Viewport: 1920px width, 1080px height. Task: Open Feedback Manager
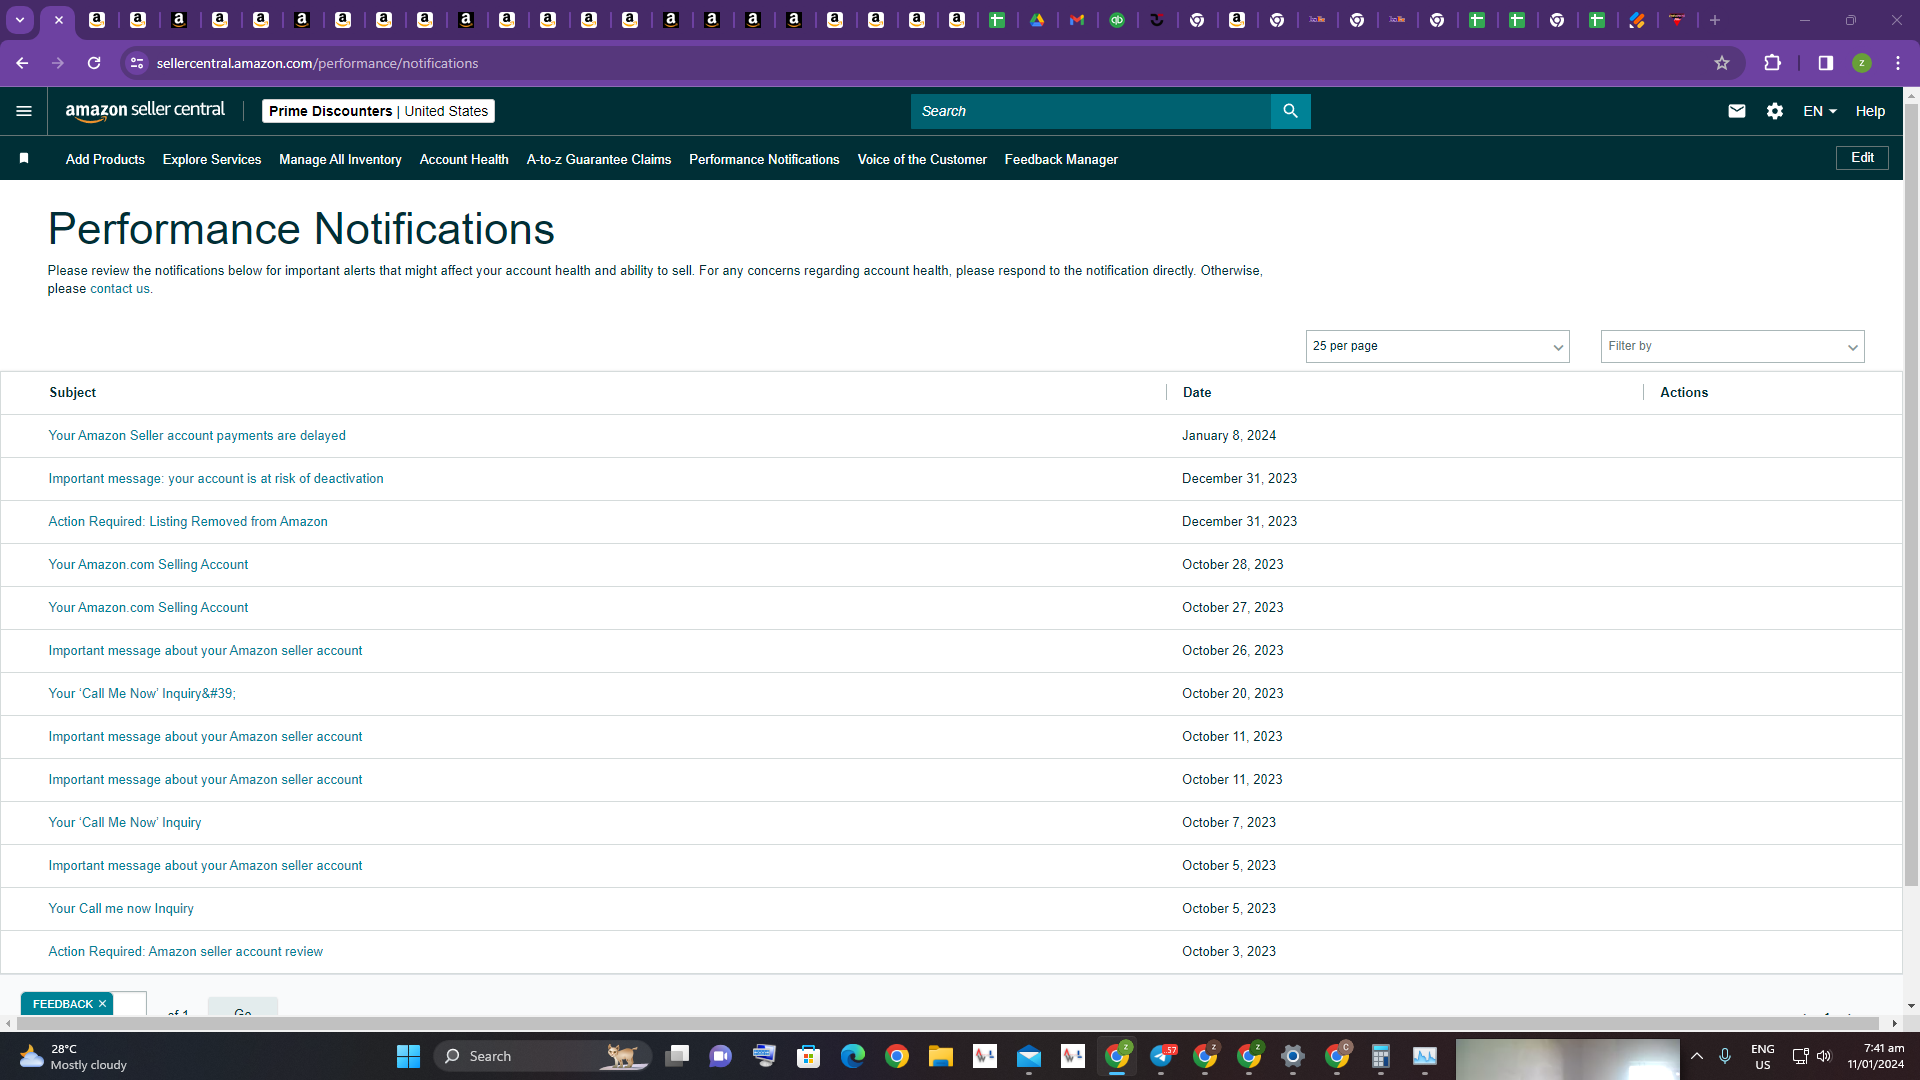pyautogui.click(x=1061, y=159)
